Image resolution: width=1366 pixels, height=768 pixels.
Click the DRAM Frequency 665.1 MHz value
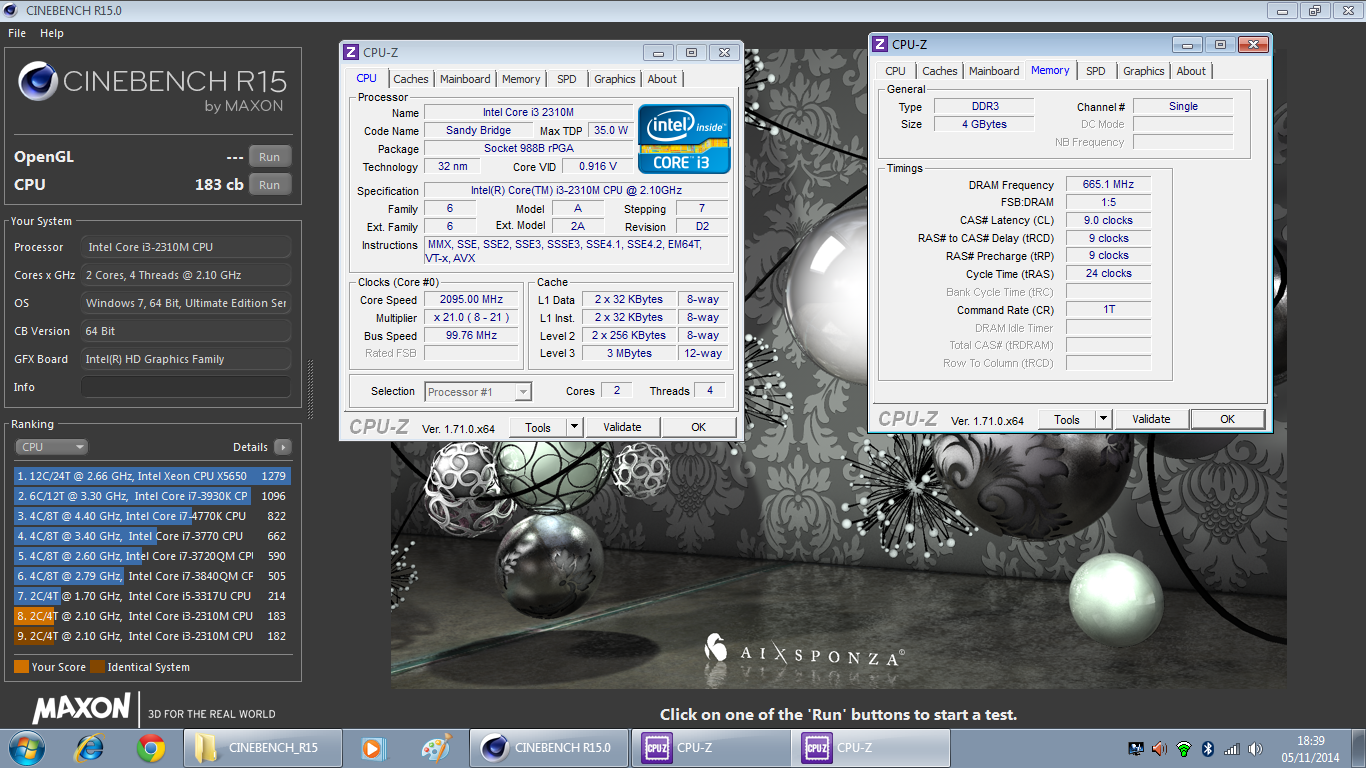point(1108,184)
